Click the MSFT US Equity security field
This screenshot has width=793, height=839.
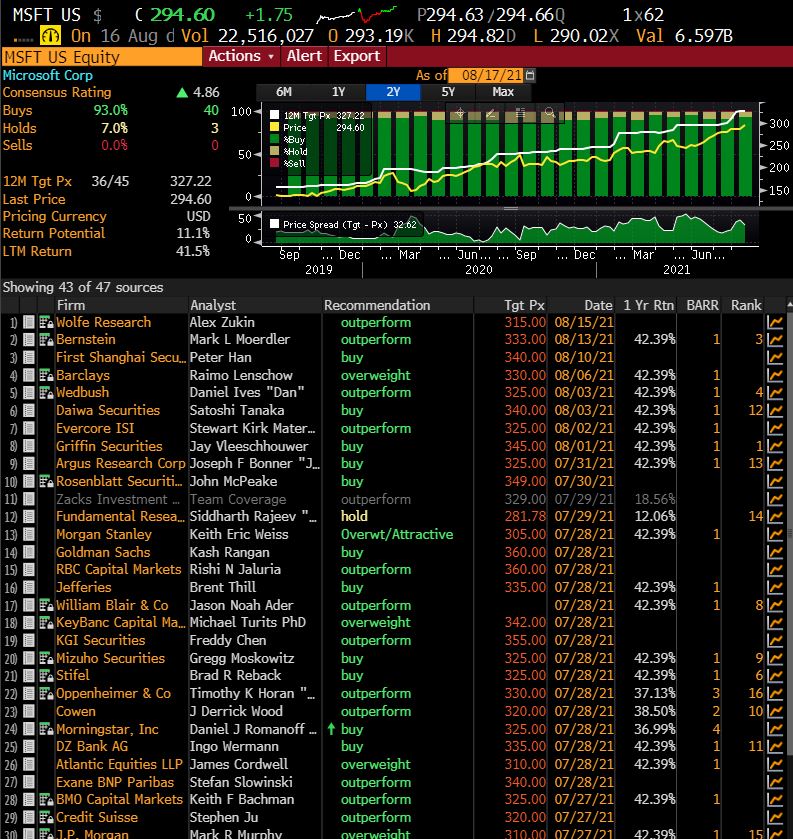[102, 57]
